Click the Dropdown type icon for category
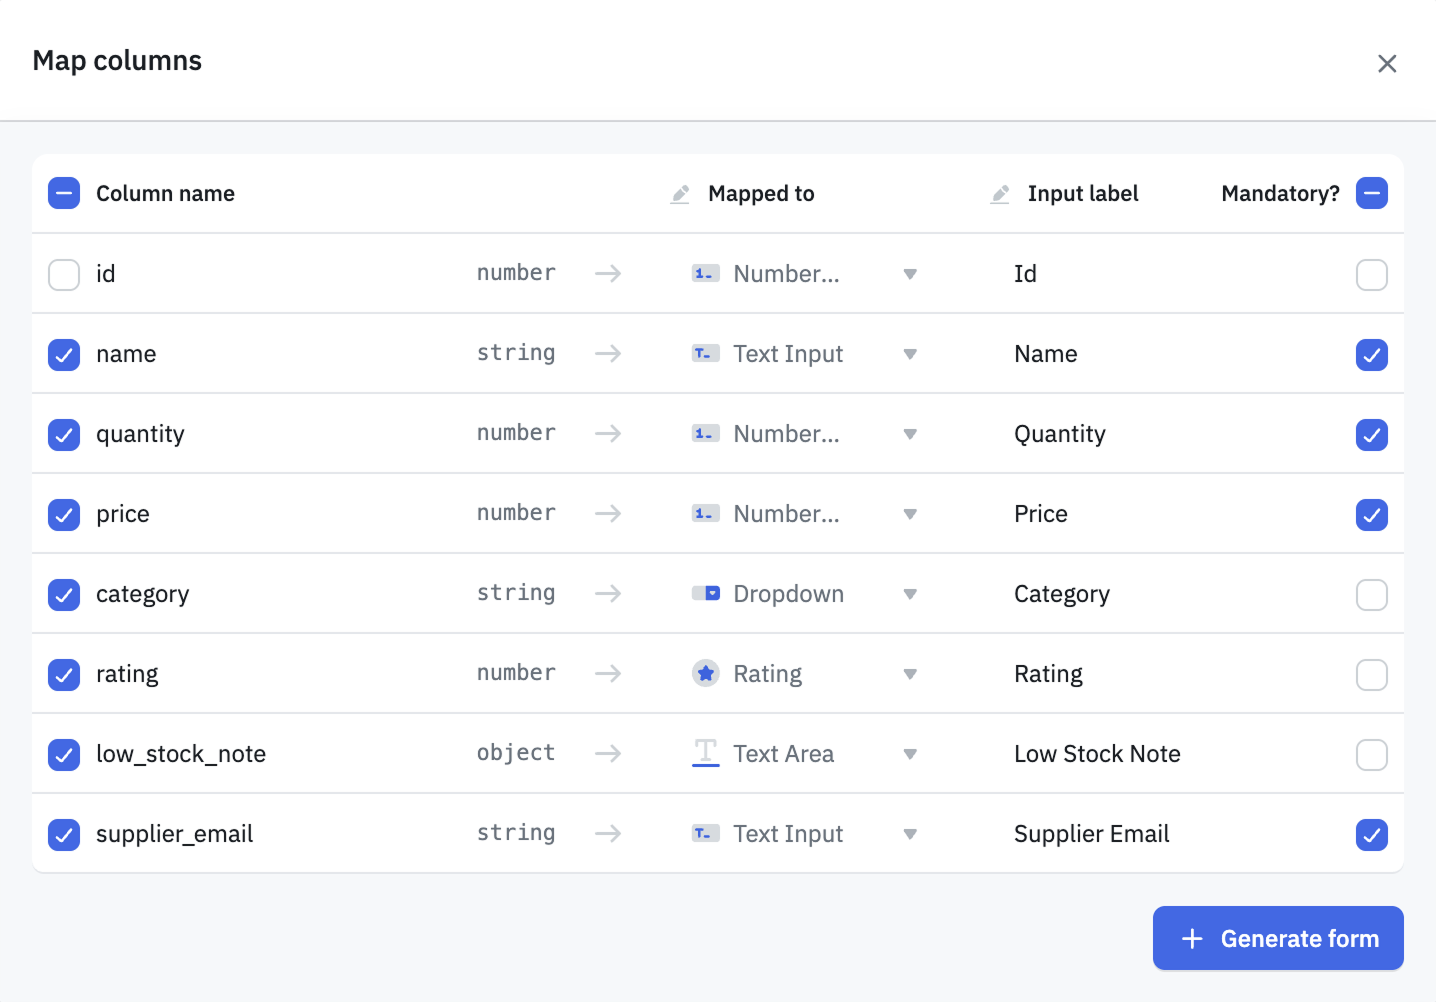Viewport: 1436px width, 1002px height. tap(706, 594)
